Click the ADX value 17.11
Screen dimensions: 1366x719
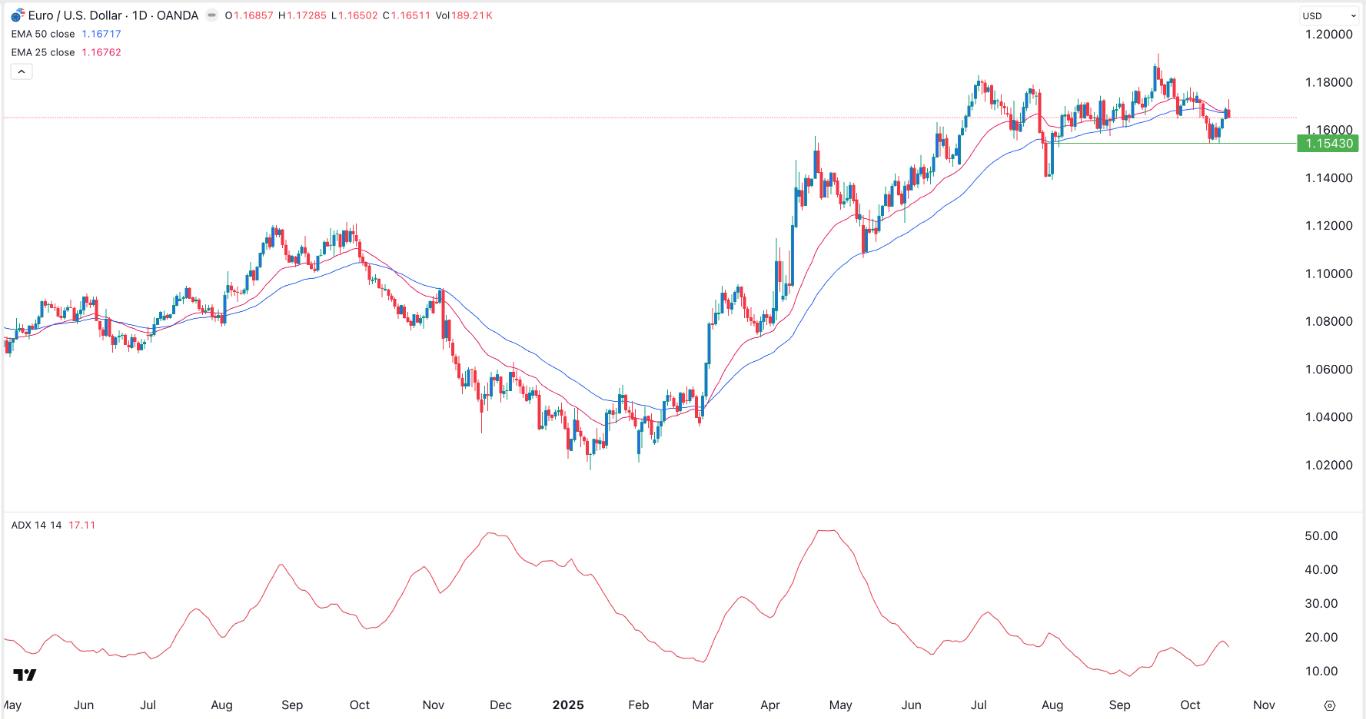click(80, 525)
